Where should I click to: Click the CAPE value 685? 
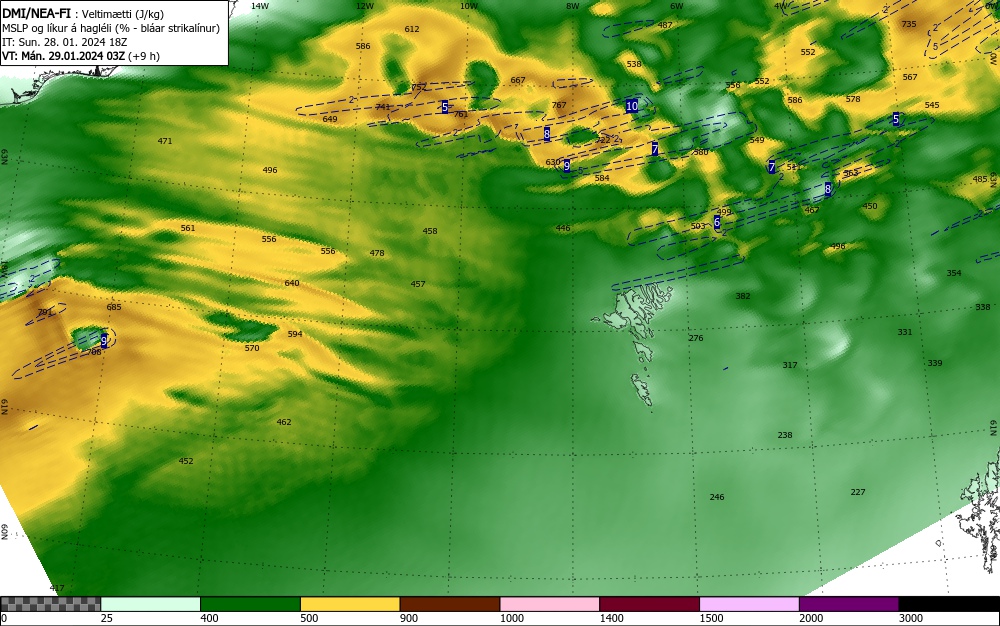114,307
